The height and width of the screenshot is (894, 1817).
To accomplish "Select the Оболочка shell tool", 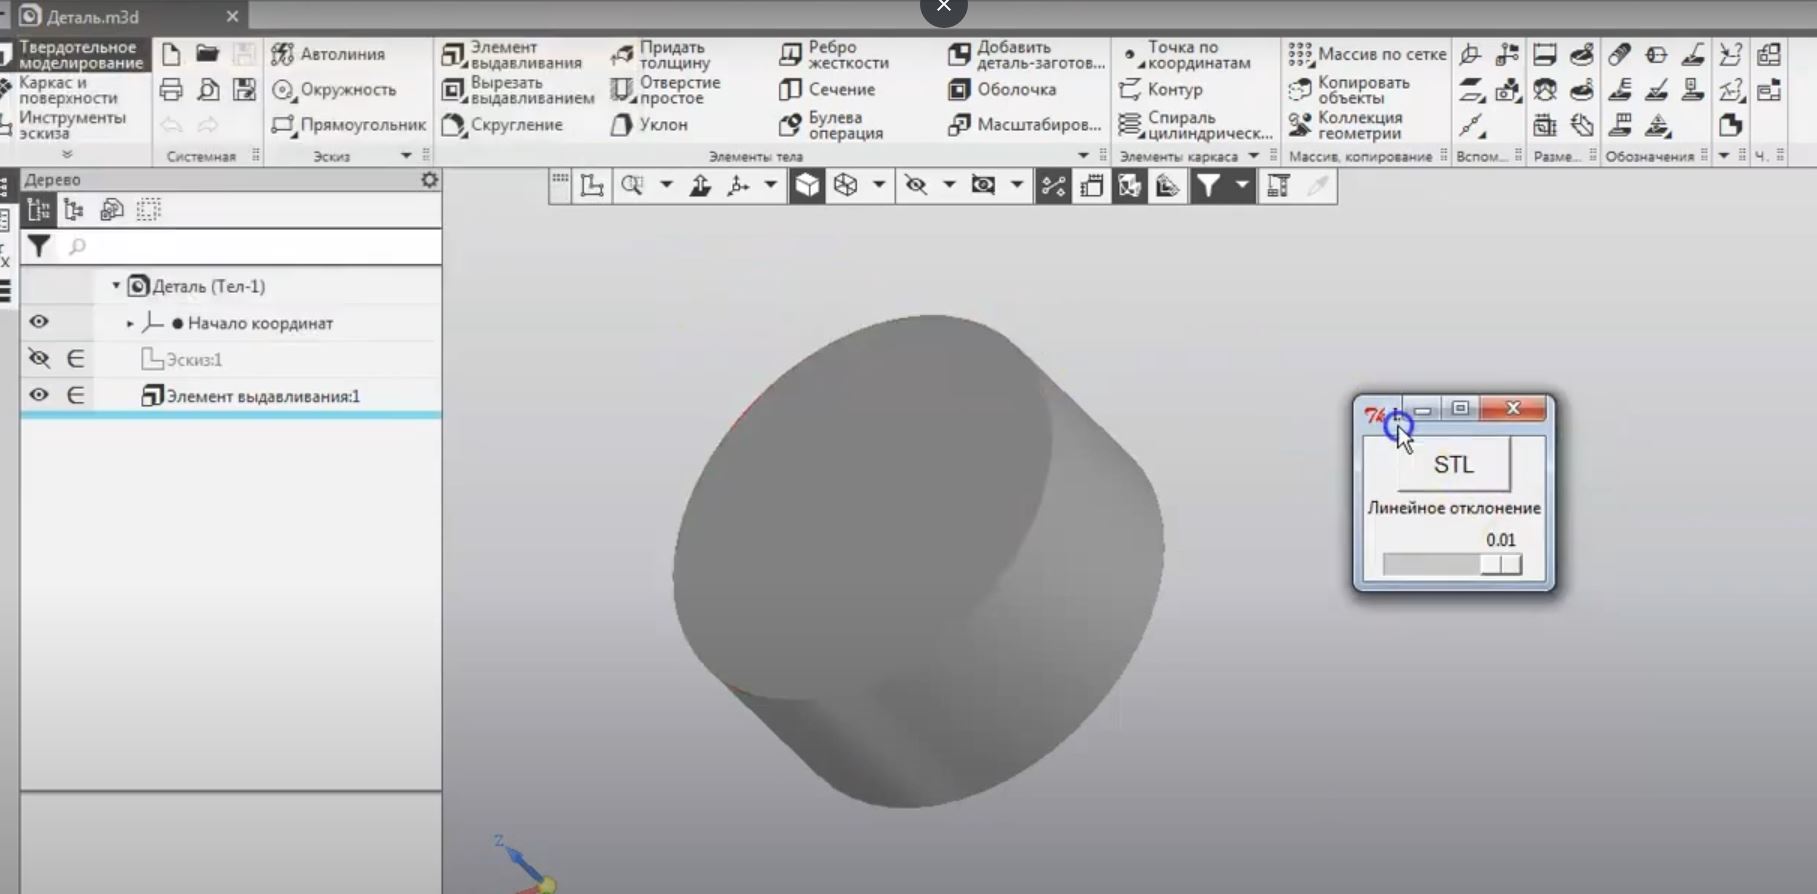I will pyautogui.click(x=1002, y=90).
